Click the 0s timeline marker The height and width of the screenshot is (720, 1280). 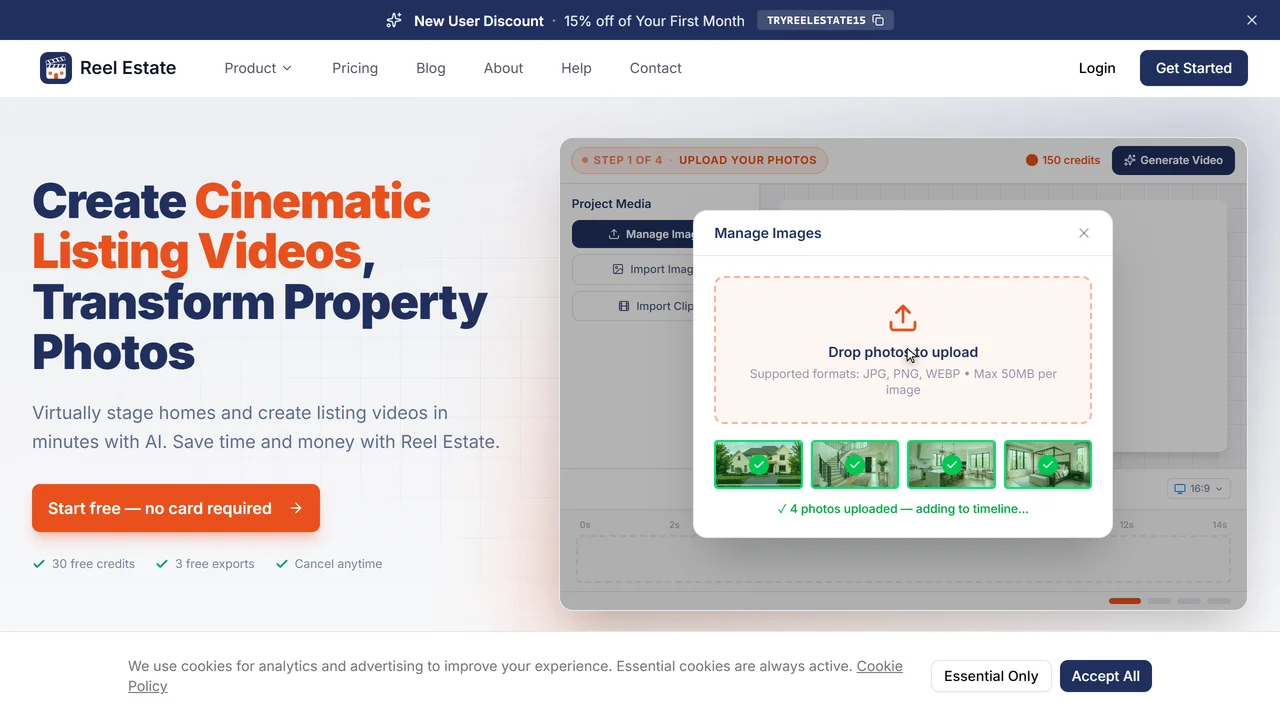coord(585,525)
